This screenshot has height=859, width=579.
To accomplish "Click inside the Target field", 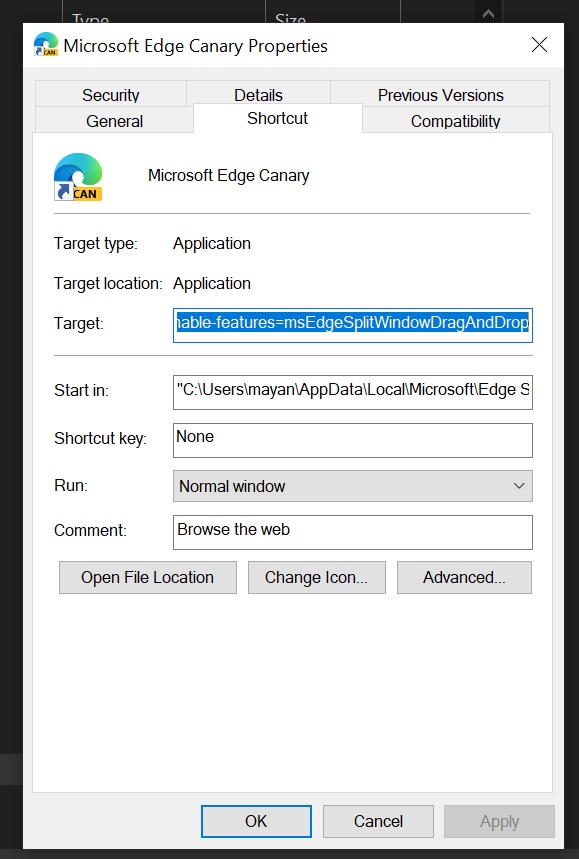I will point(352,325).
